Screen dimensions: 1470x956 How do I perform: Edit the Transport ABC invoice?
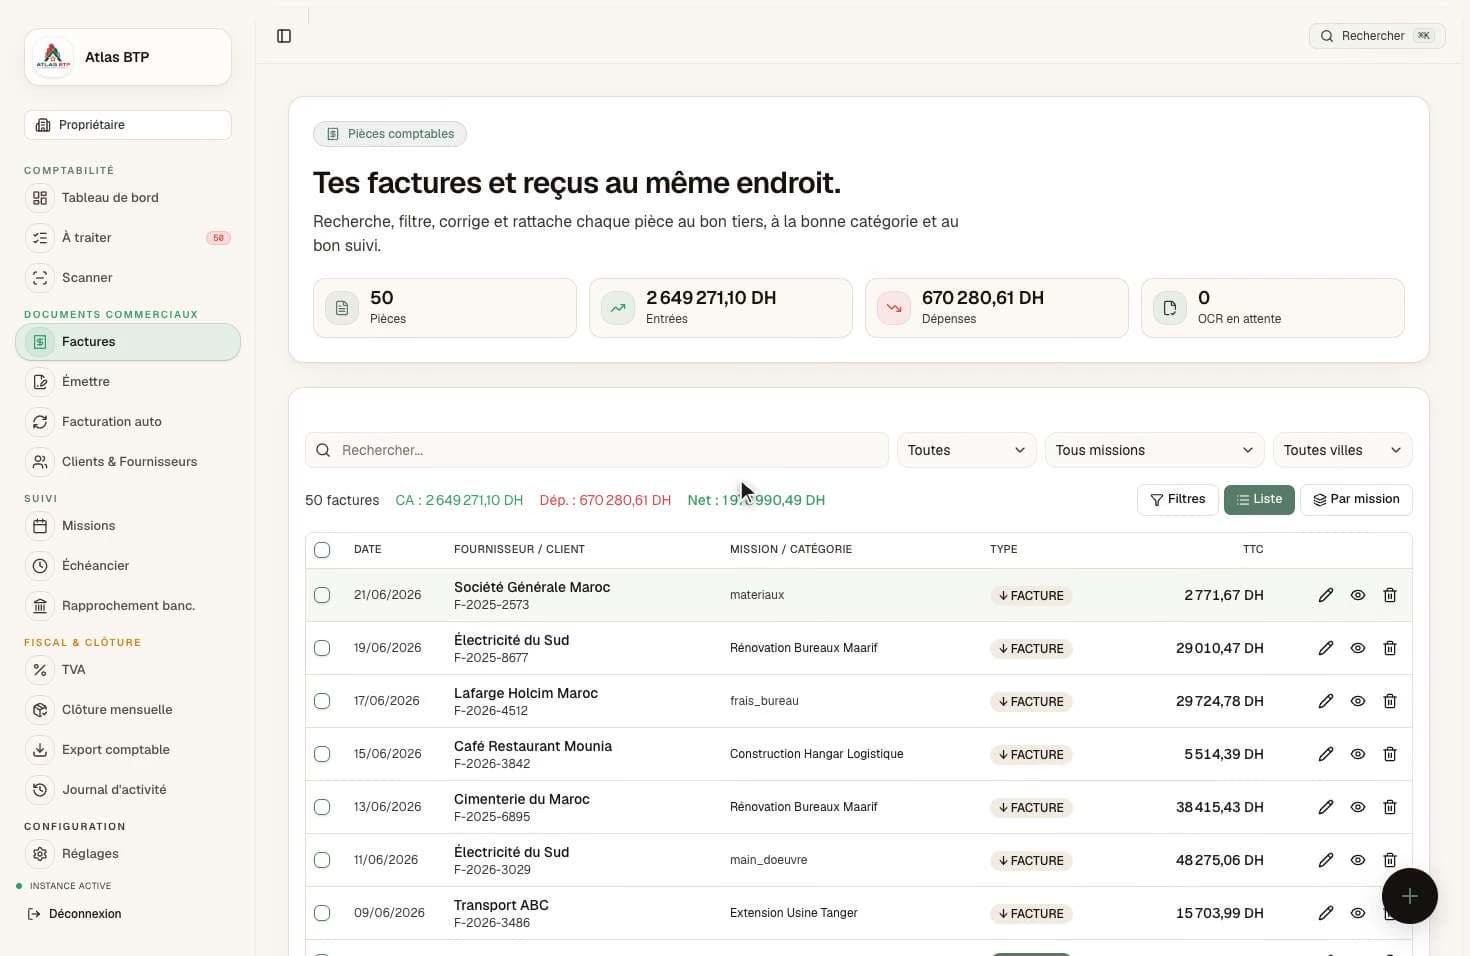pos(1326,913)
